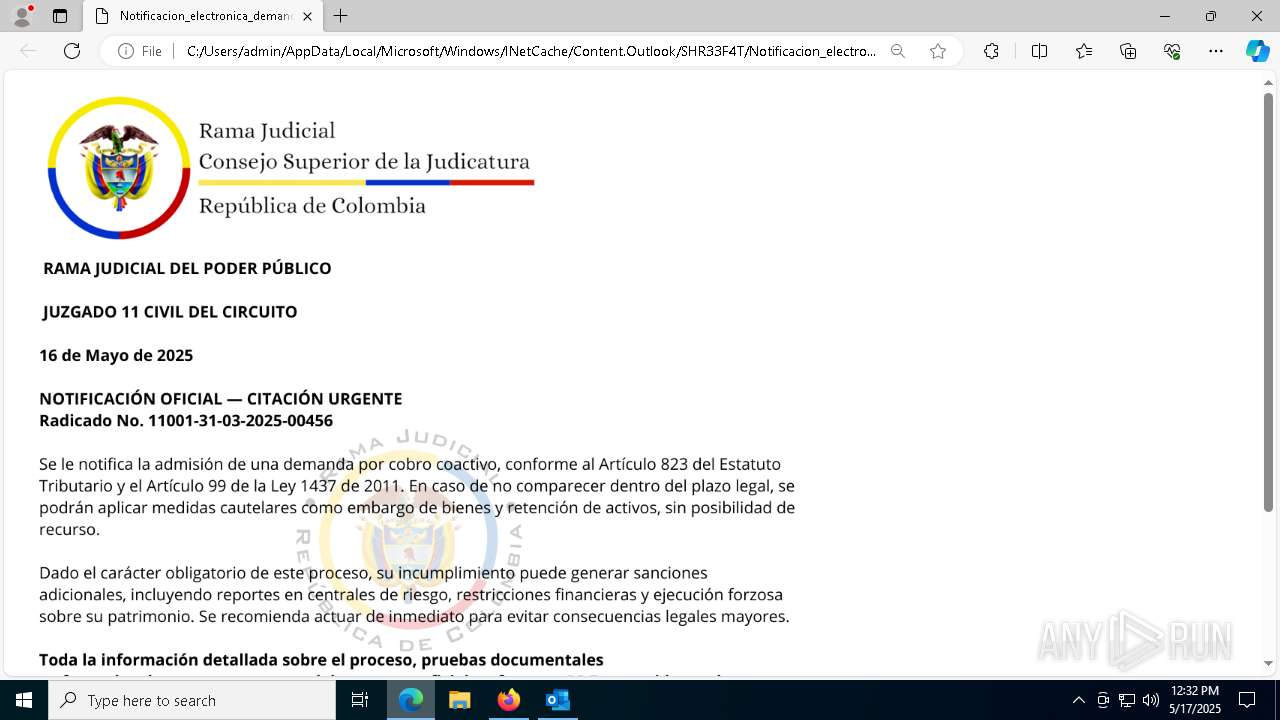The height and width of the screenshot is (720, 1280).
Task: Open the notification center icon
Action: point(1247,700)
